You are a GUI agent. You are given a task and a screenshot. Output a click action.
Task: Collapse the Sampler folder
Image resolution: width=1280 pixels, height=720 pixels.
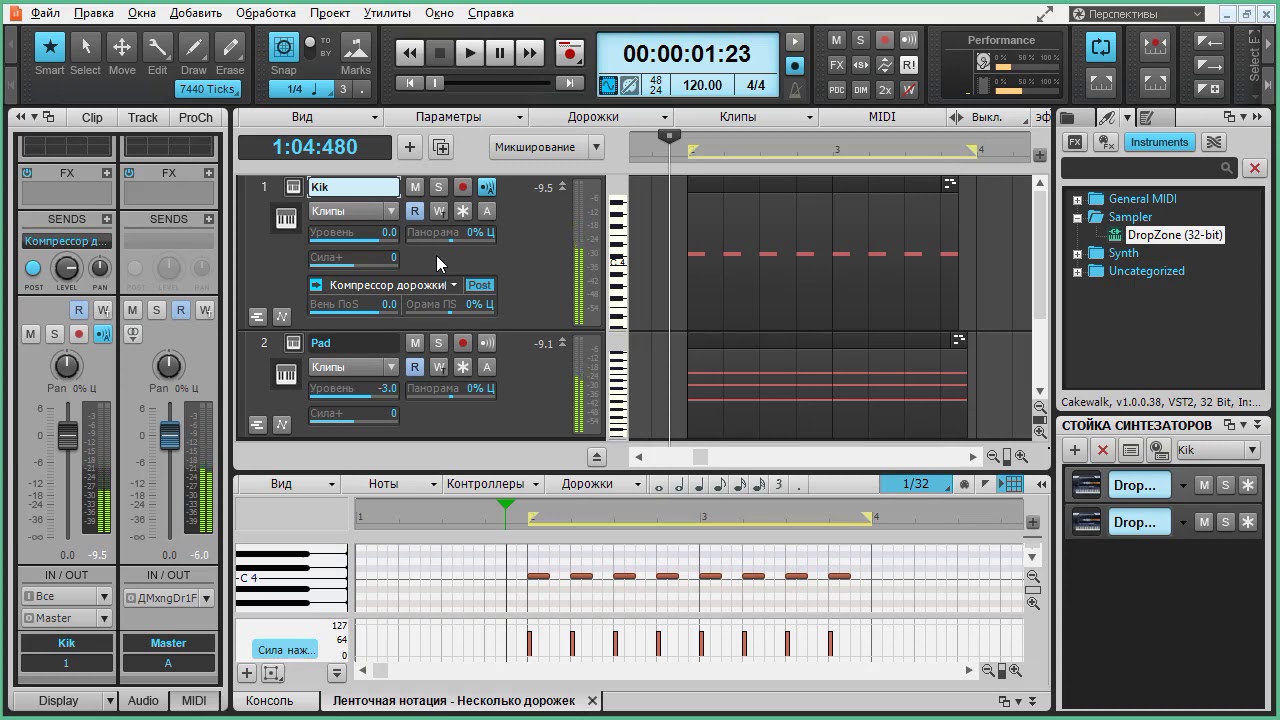tap(1077, 217)
